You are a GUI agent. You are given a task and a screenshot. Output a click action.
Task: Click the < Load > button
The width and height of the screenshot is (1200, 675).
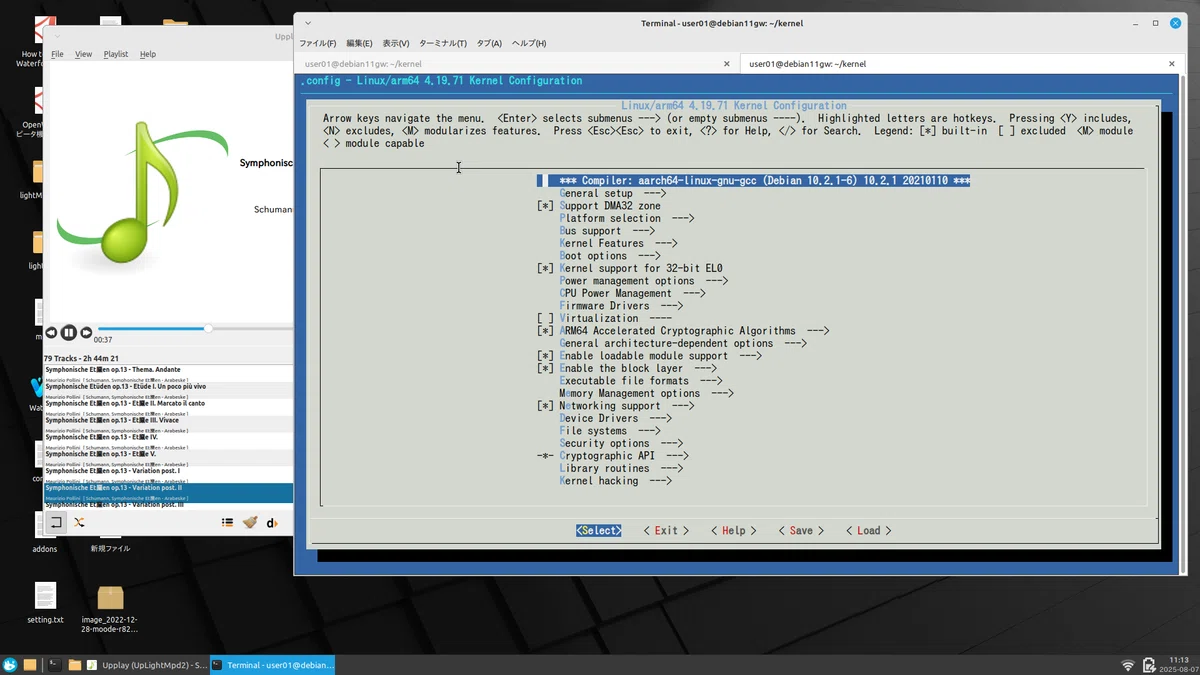(868, 531)
